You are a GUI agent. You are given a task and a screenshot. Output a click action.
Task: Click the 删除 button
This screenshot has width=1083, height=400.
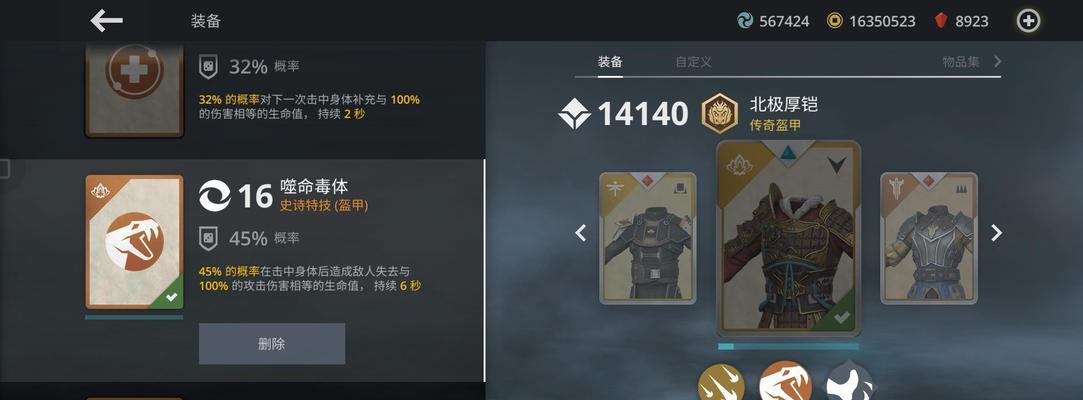pyautogui.click(x=272, y=343)
